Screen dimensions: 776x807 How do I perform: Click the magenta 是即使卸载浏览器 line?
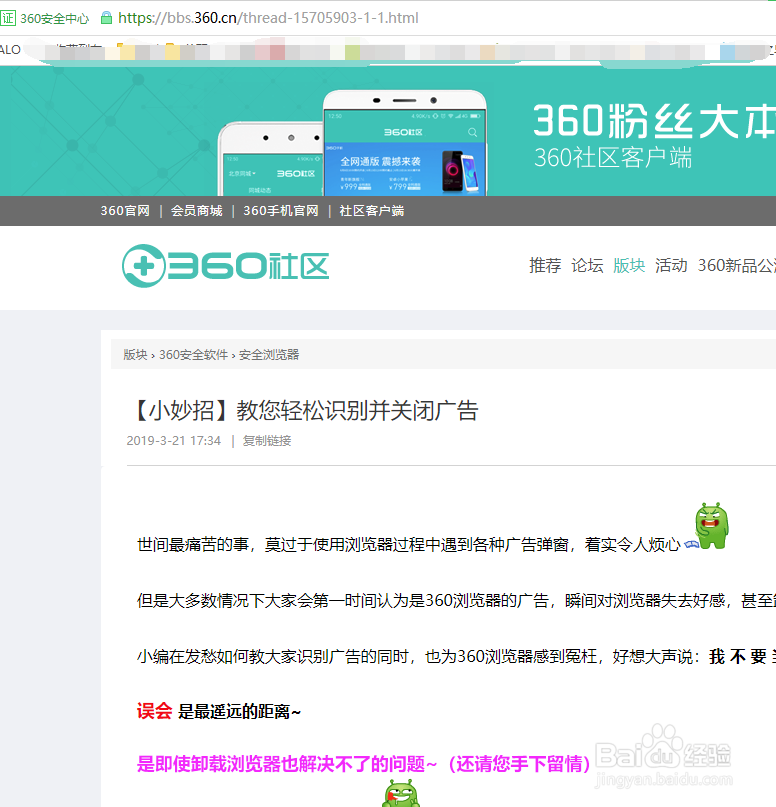(364, 764)
